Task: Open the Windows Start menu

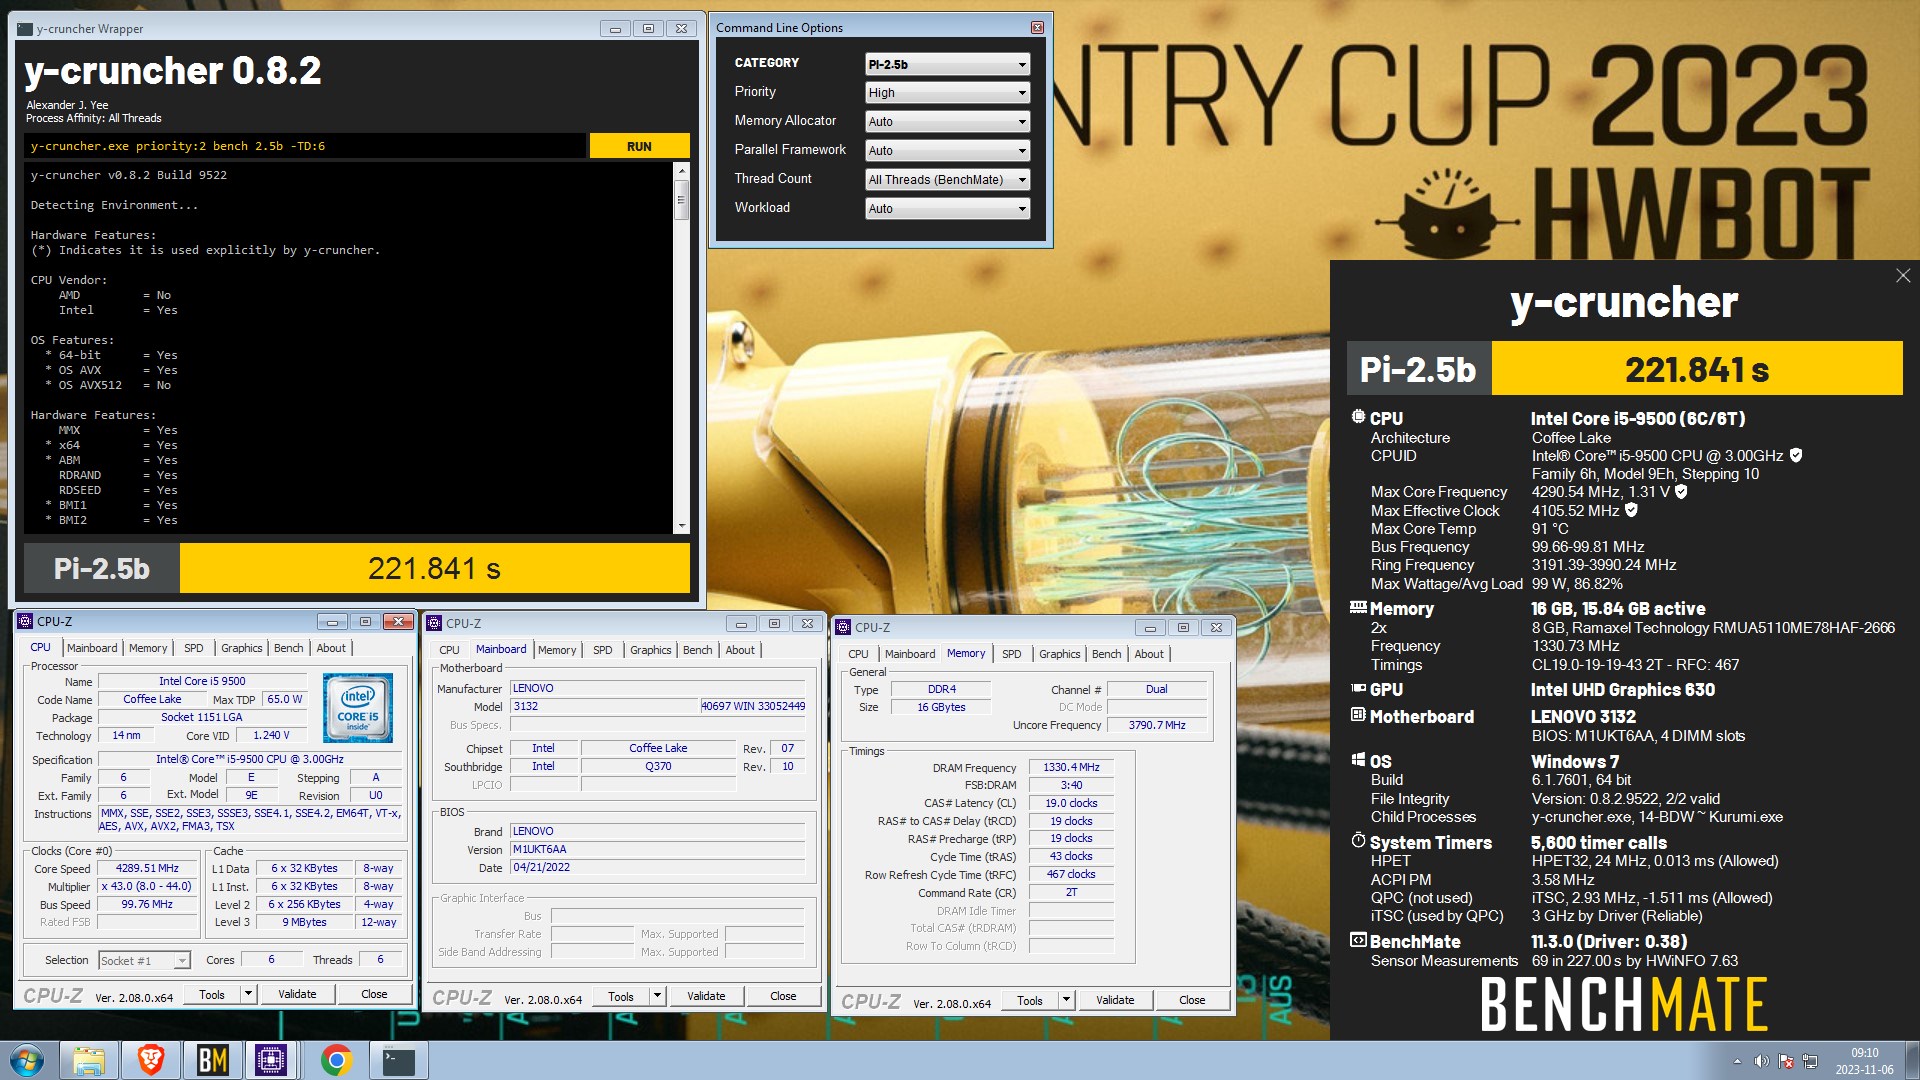Action: point(27,1060)
